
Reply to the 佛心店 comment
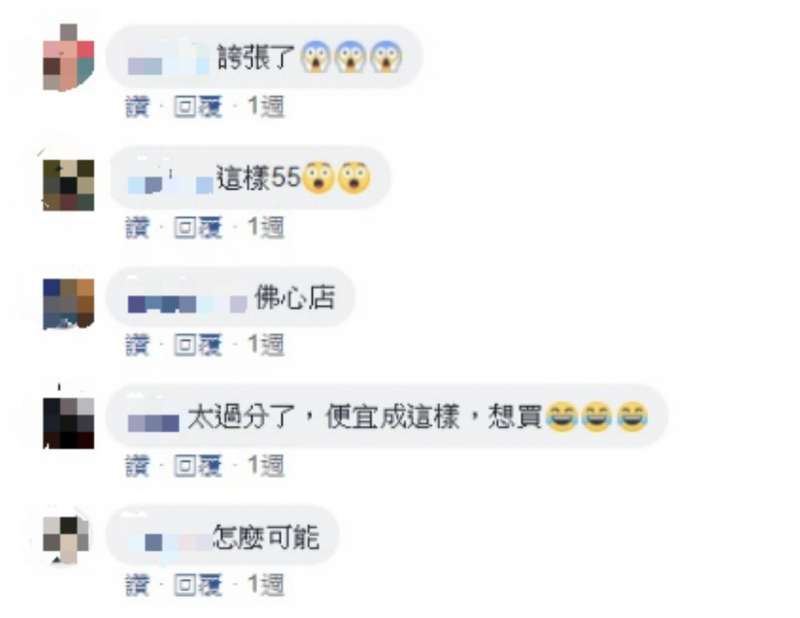point(198,345)
